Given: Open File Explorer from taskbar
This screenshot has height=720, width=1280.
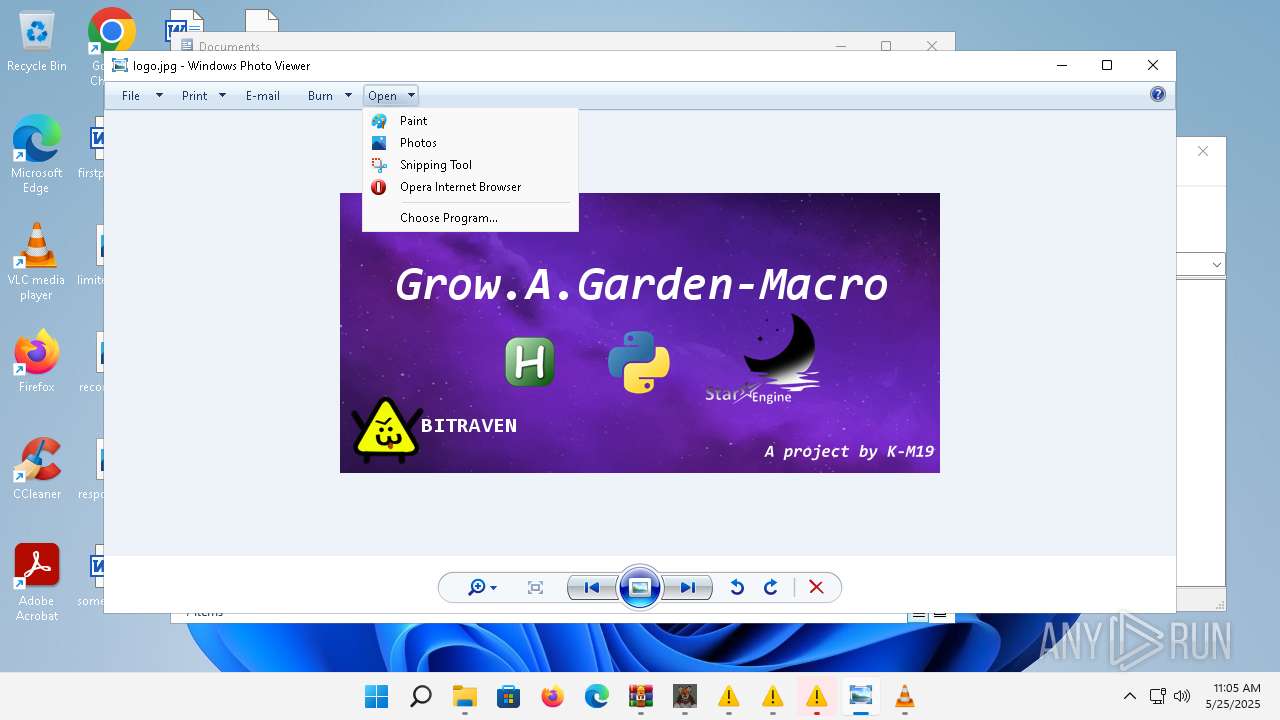Looking at the screenshot, I should tap(465, 697).
